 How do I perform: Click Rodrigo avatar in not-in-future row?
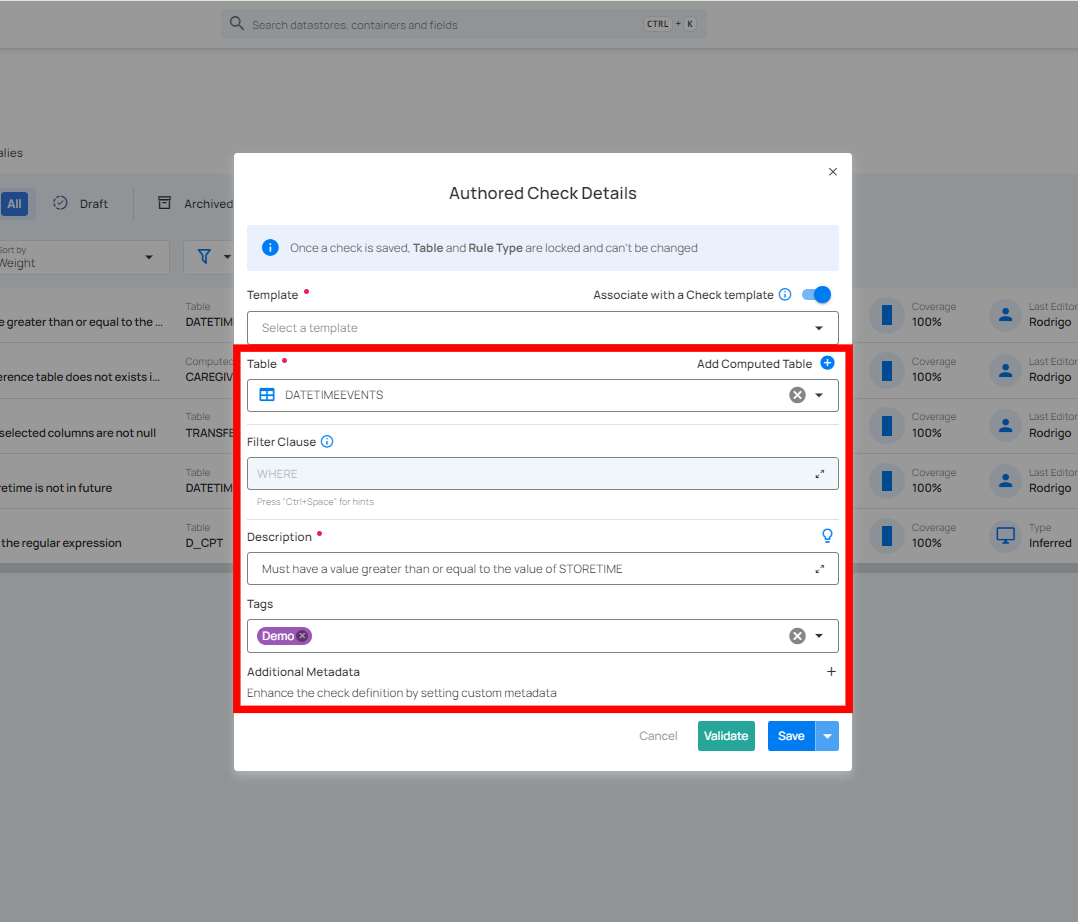click(x=1005, y=481)
